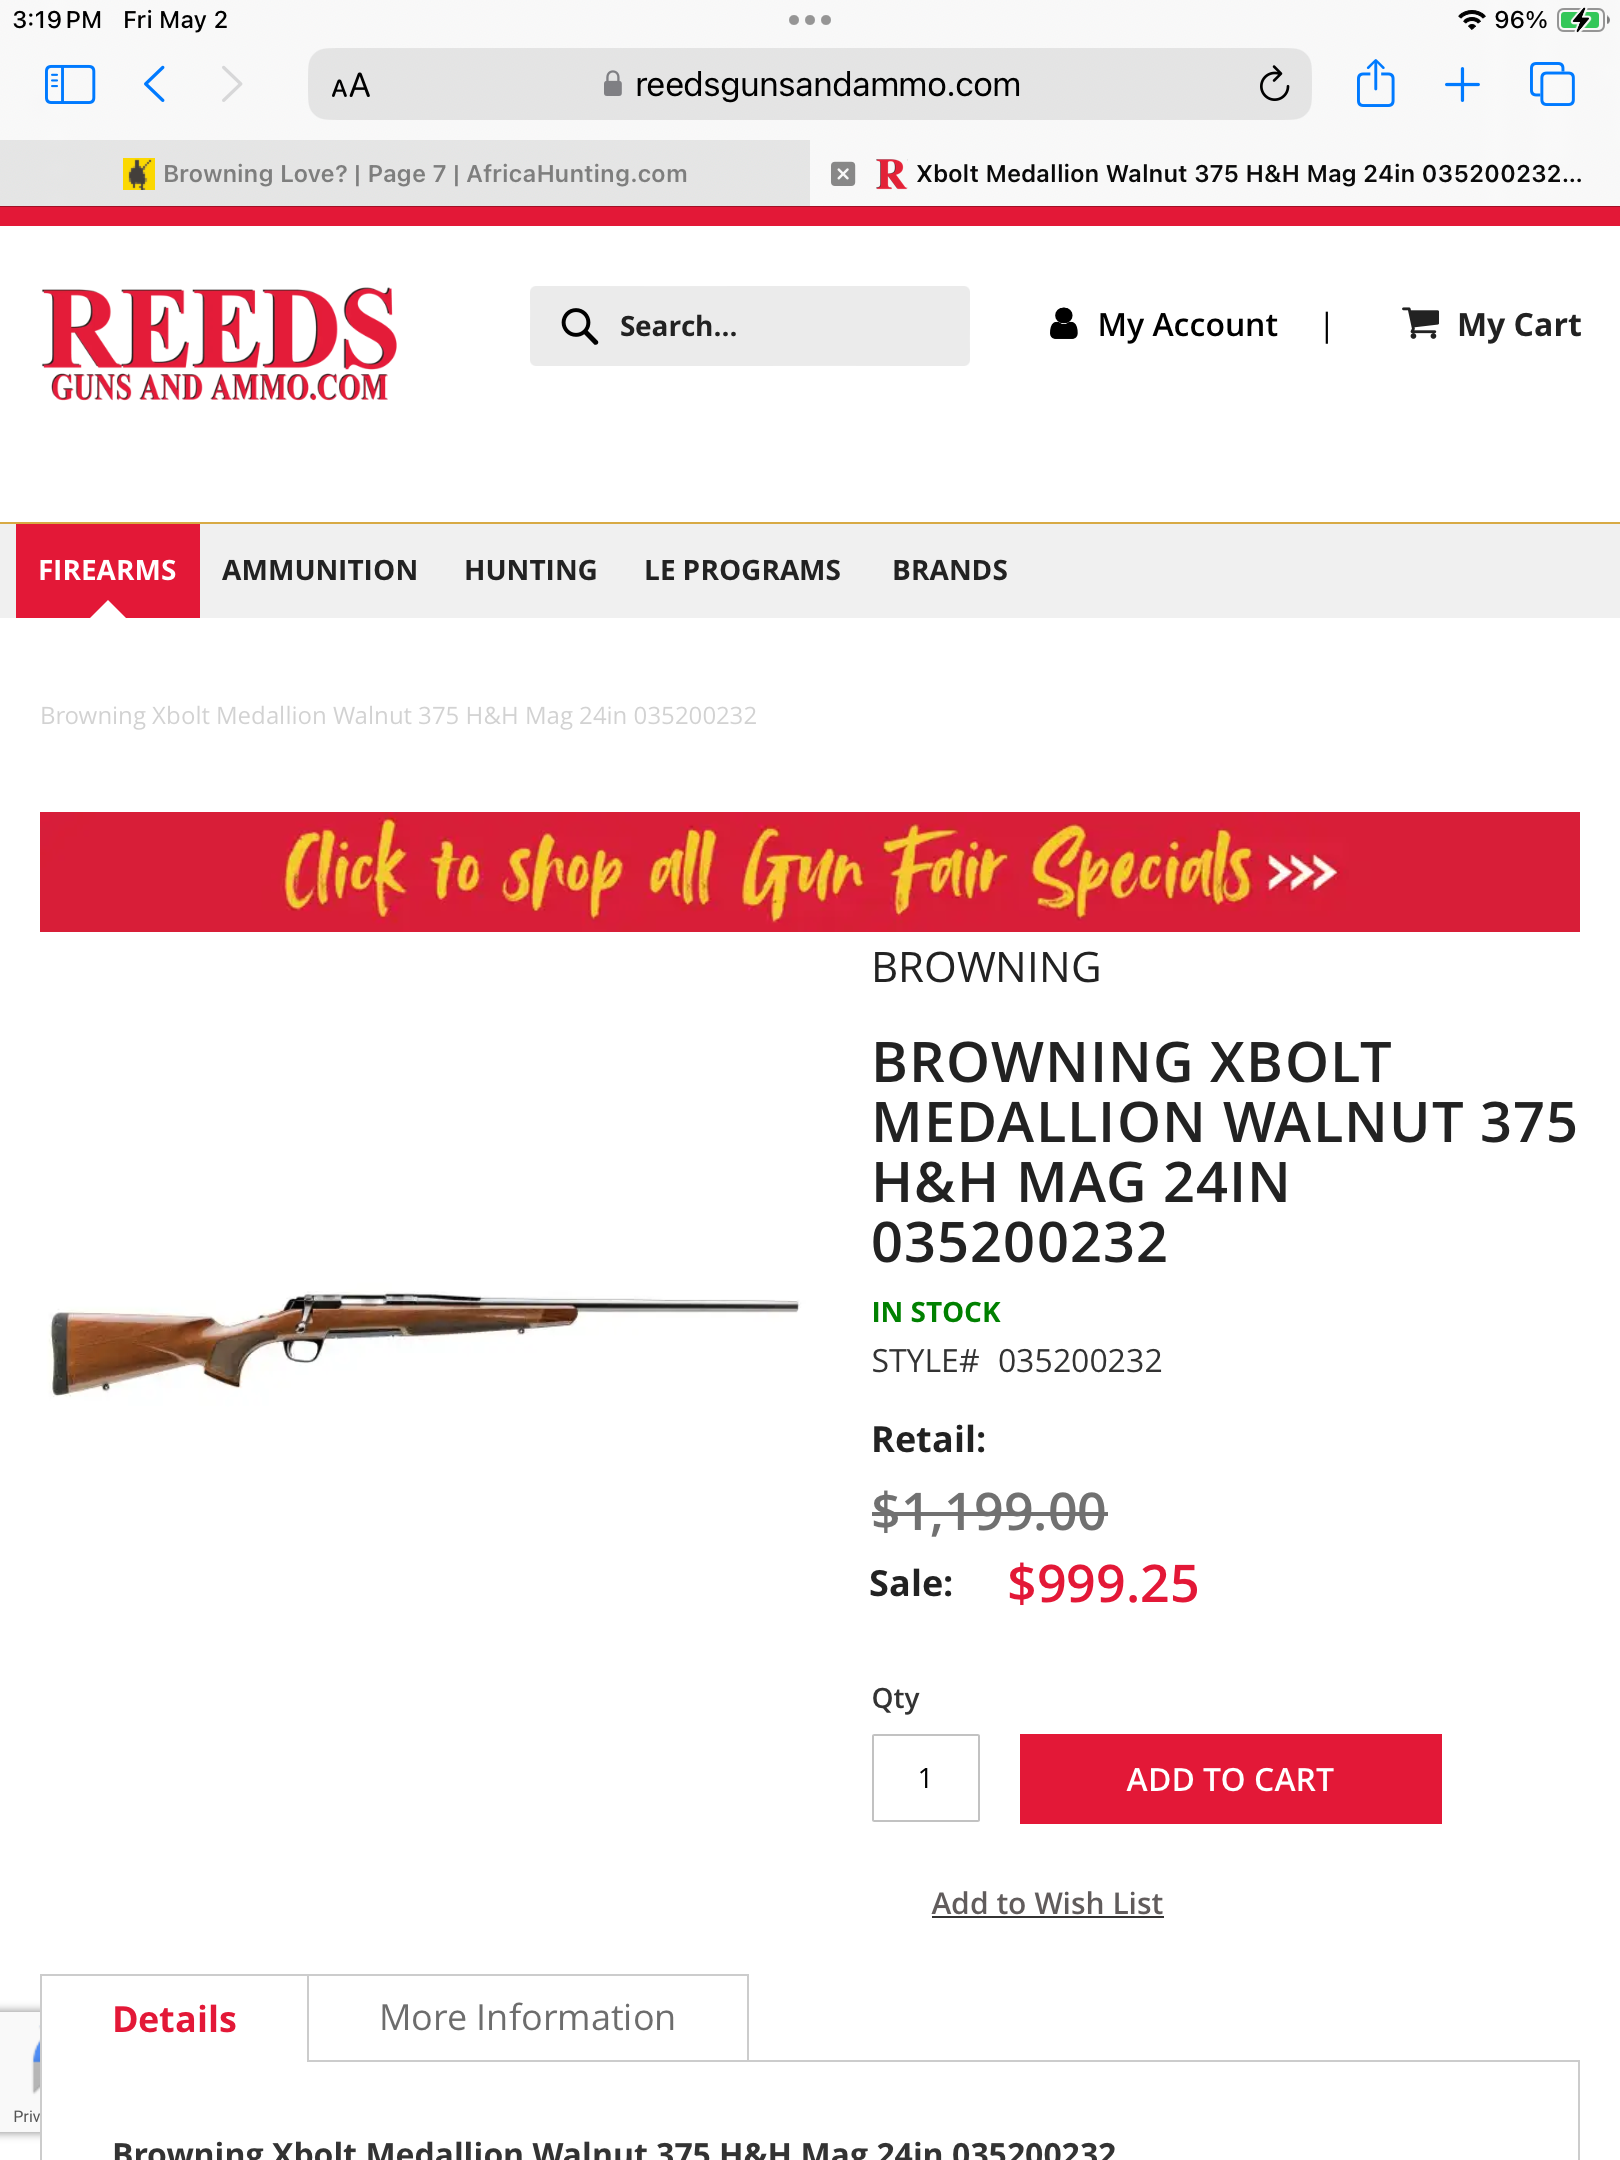This screenshot has height=2160, width=1620.
Task: Open the share sheet icon
Action: [1375, 85]
